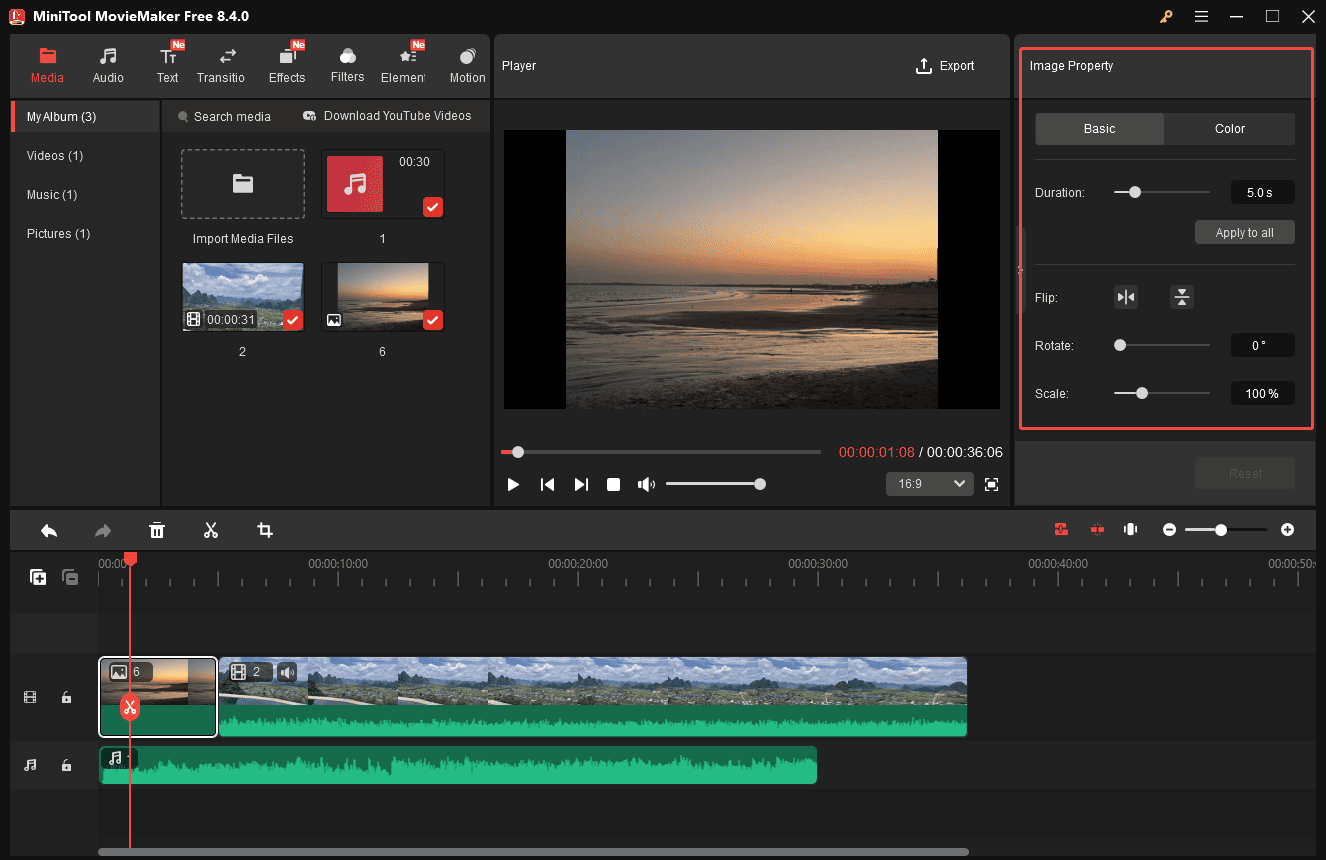Export the current project
Screen dimensions: 1326x860
(x=944, y=65)
